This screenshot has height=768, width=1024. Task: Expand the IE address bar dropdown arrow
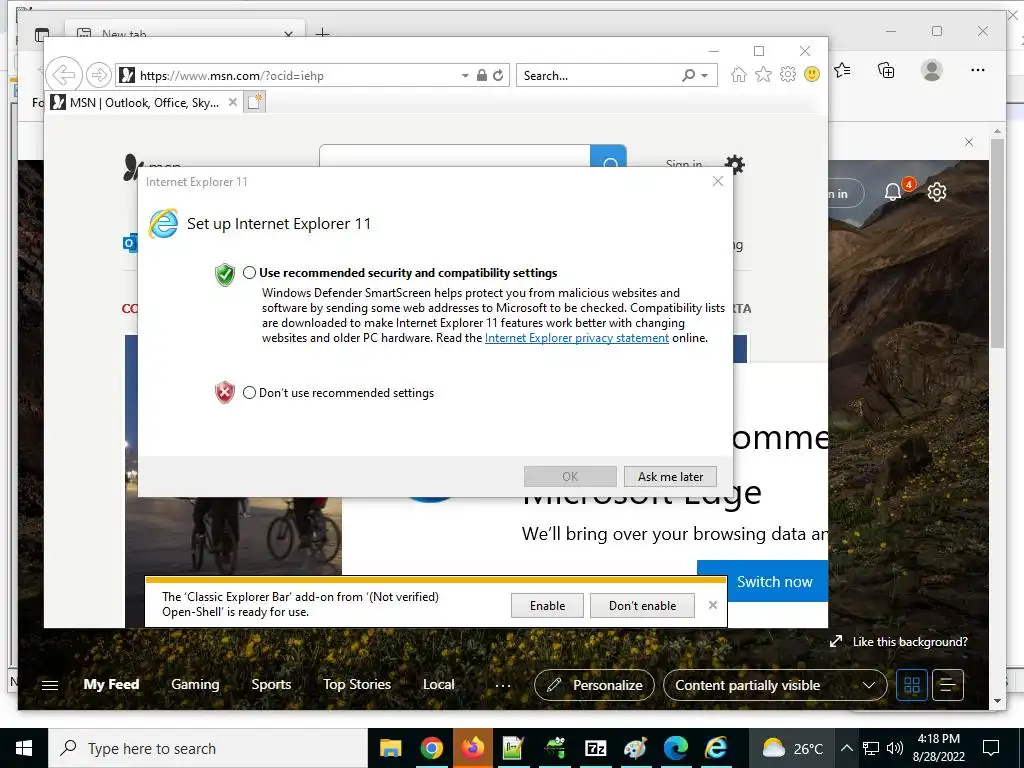click(x=465, y=76)
